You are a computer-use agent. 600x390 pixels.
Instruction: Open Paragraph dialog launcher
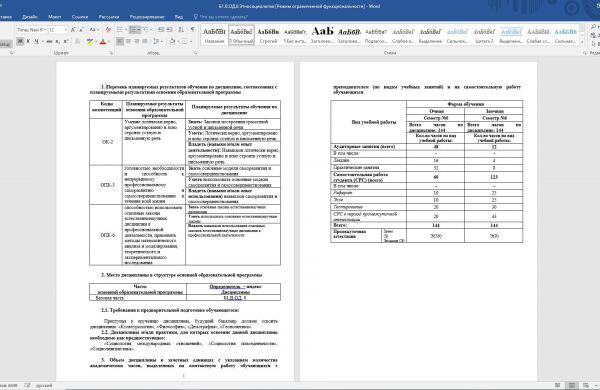click(x=196, y=53)
